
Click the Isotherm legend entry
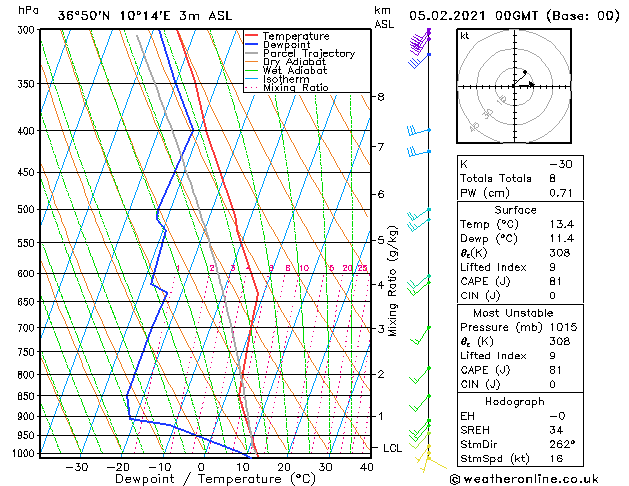277,79
